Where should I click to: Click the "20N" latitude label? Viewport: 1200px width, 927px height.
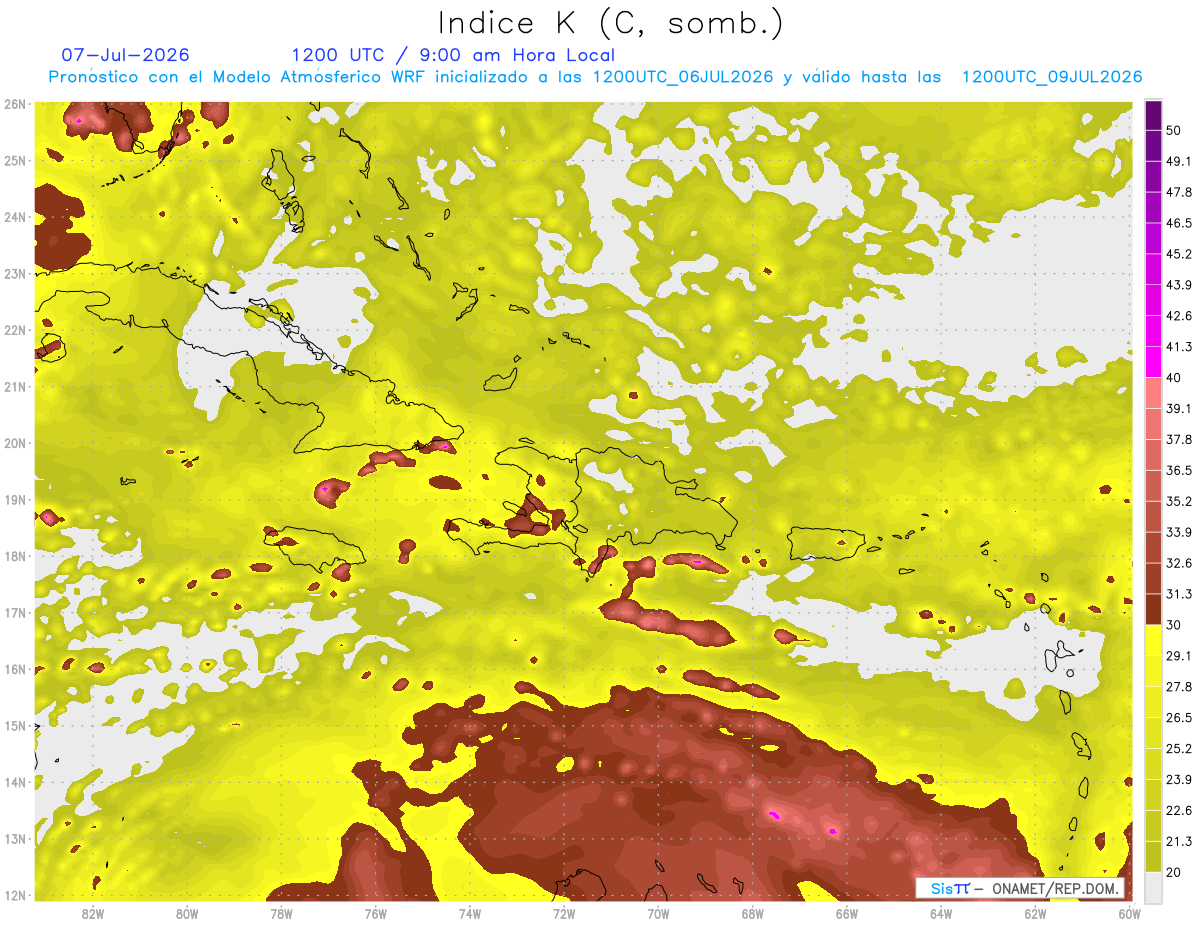(x=15, y=443)
